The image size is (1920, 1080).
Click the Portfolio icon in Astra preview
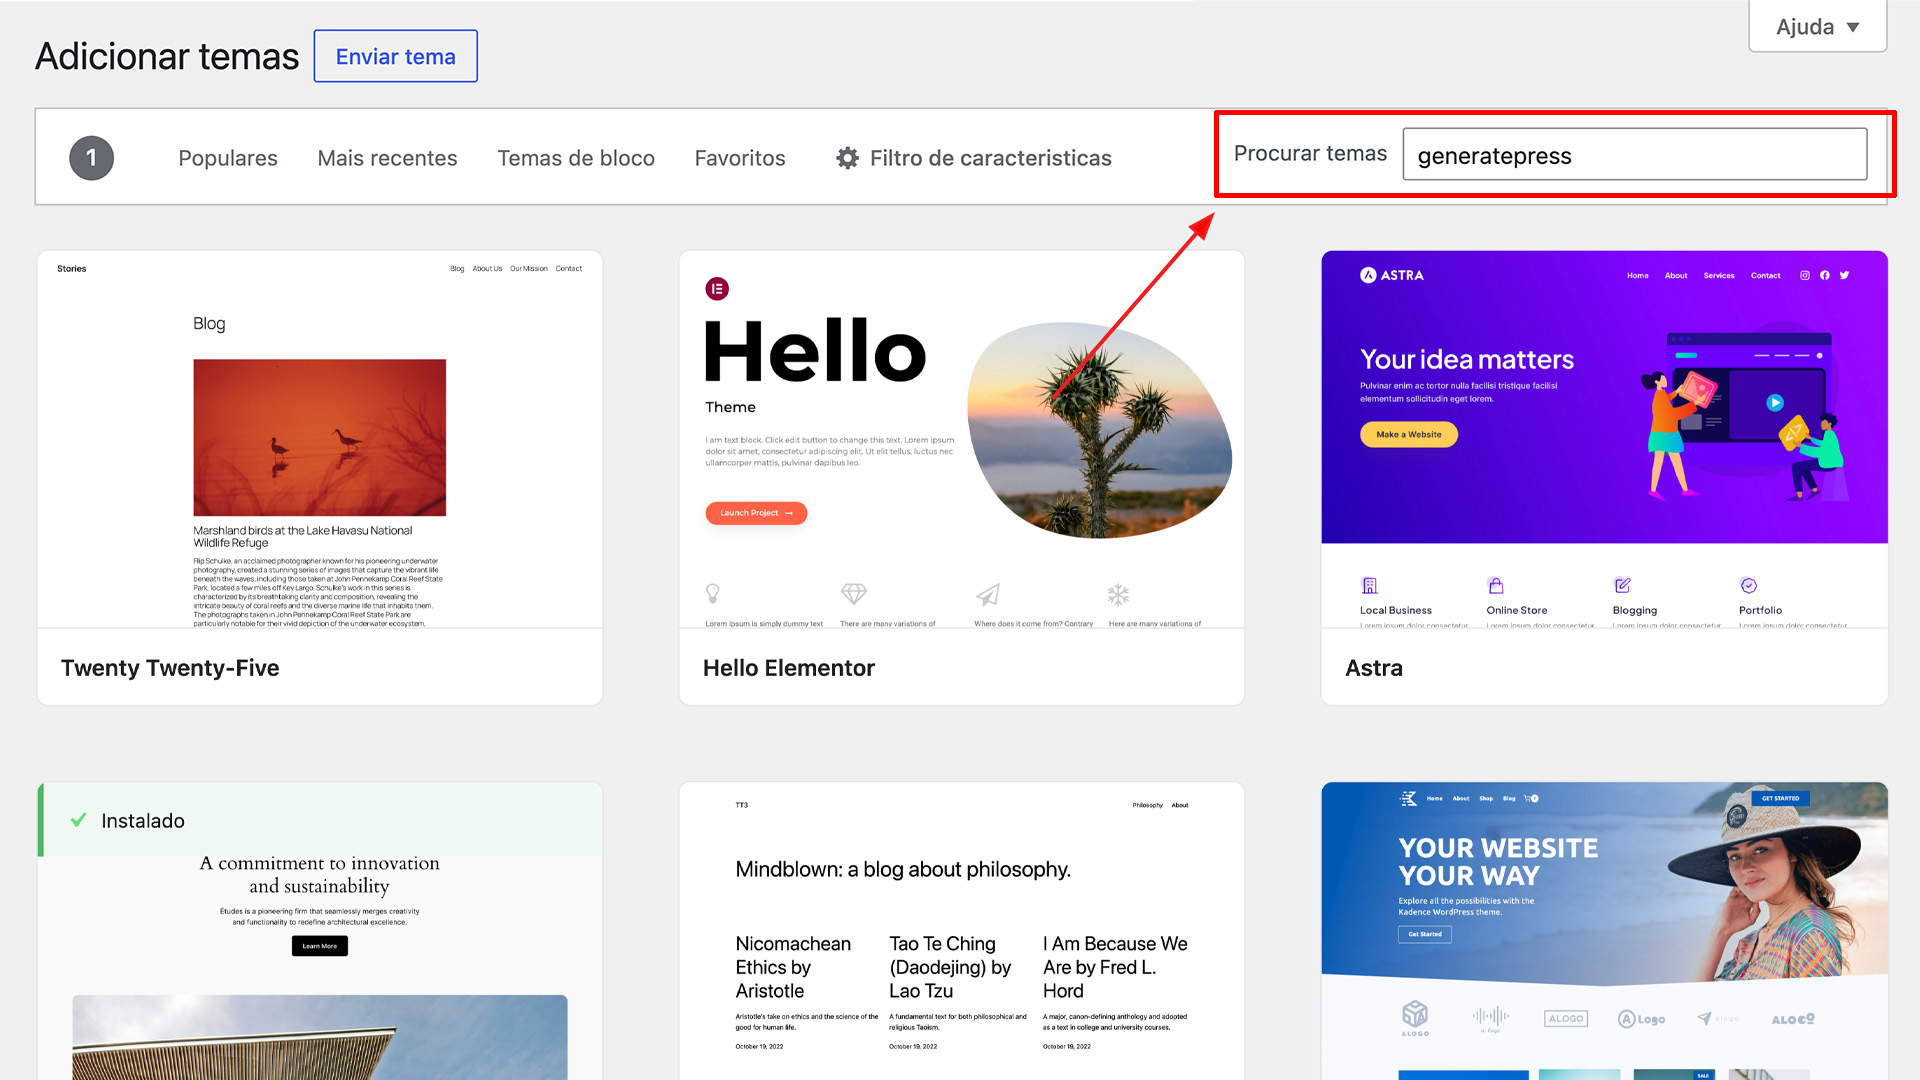[1748, 586]
